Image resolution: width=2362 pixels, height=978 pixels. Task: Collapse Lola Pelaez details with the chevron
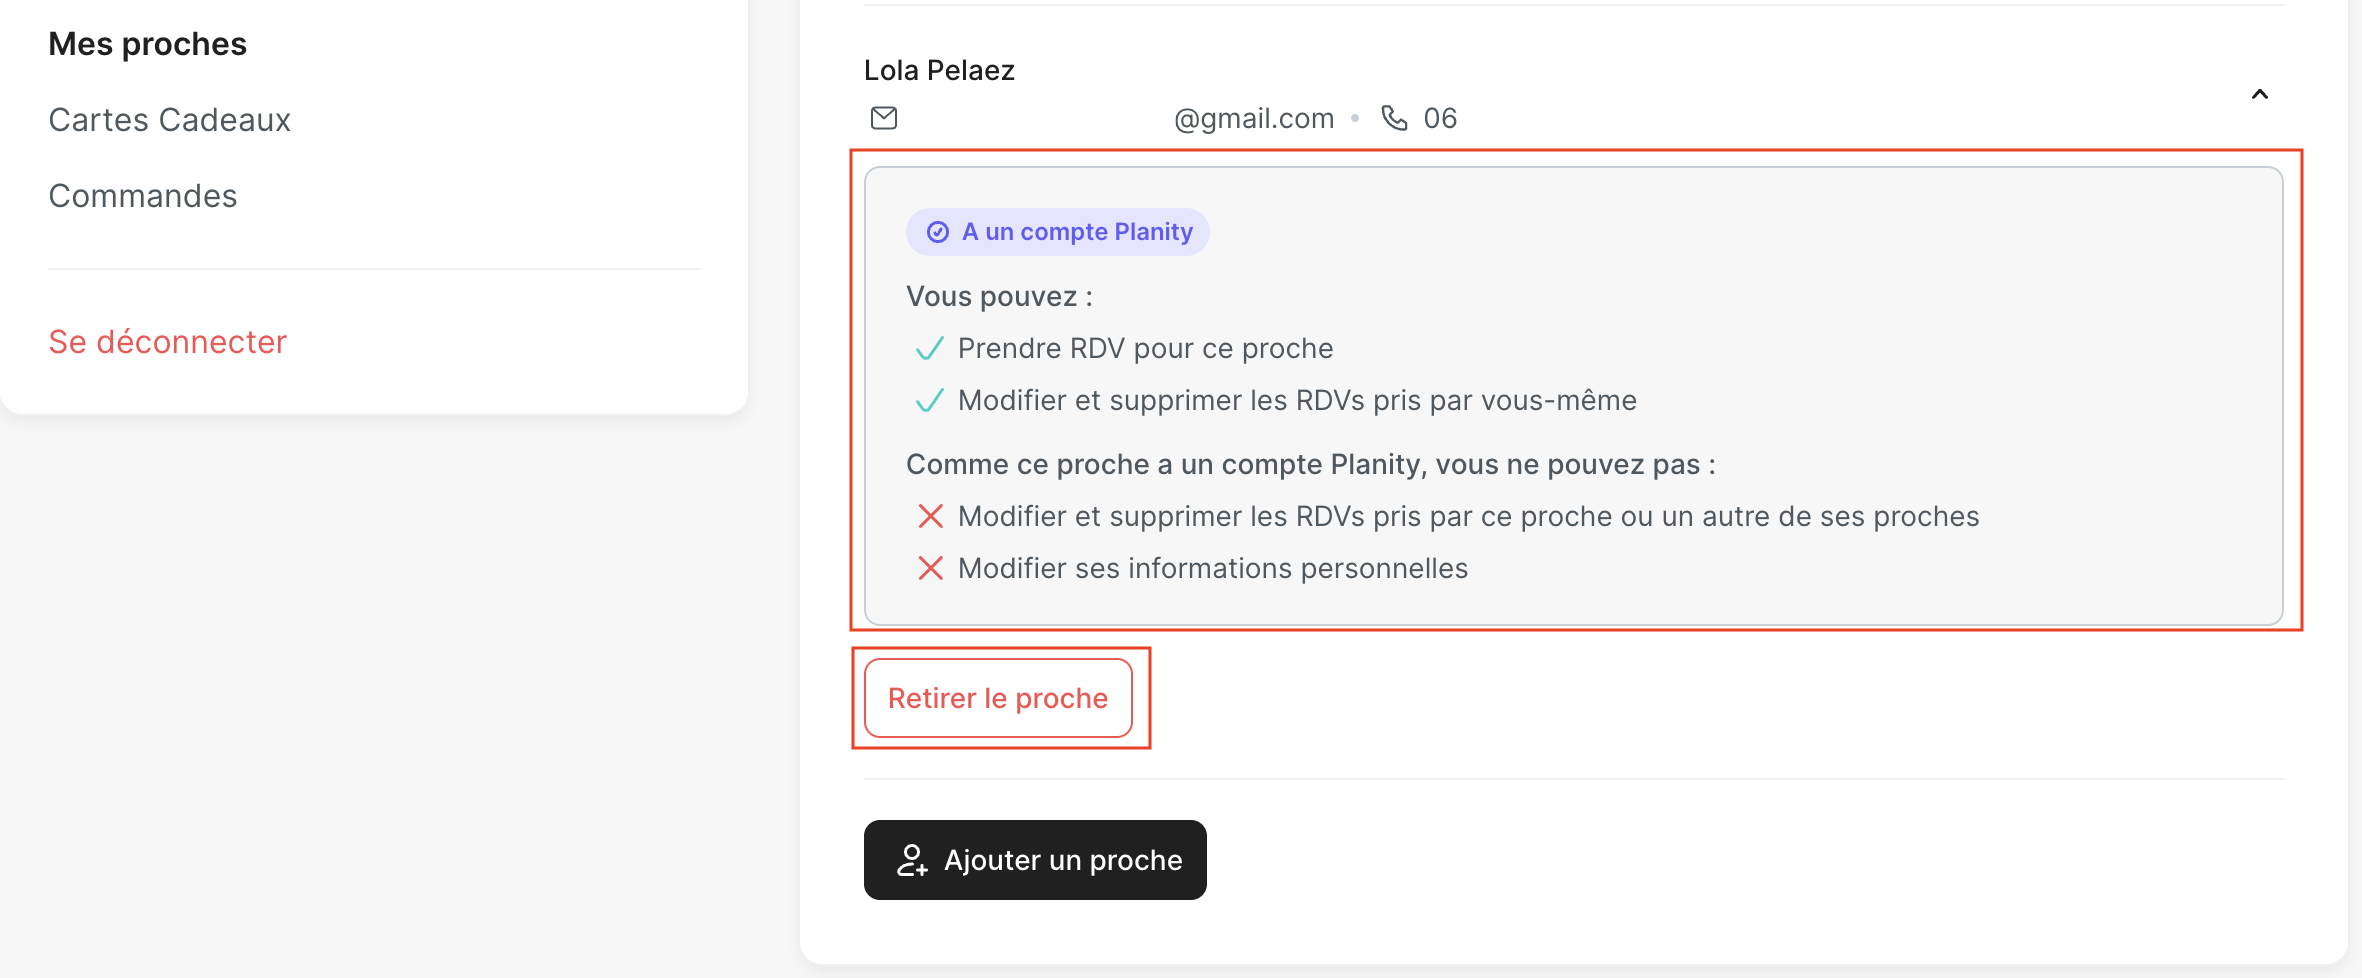(x=2259, y=94)
